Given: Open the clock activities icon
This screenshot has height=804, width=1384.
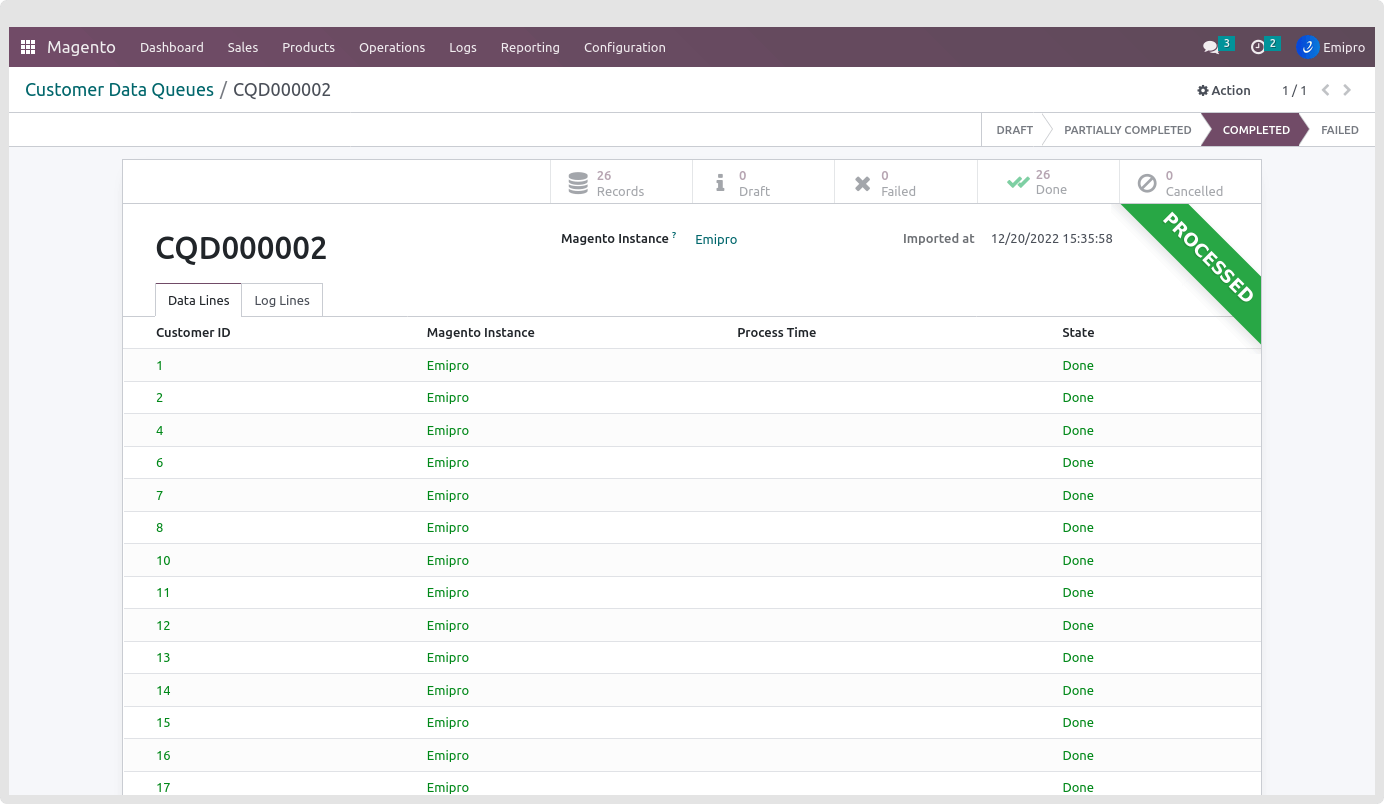Looking at the screenshot, I should (1258, 47).
